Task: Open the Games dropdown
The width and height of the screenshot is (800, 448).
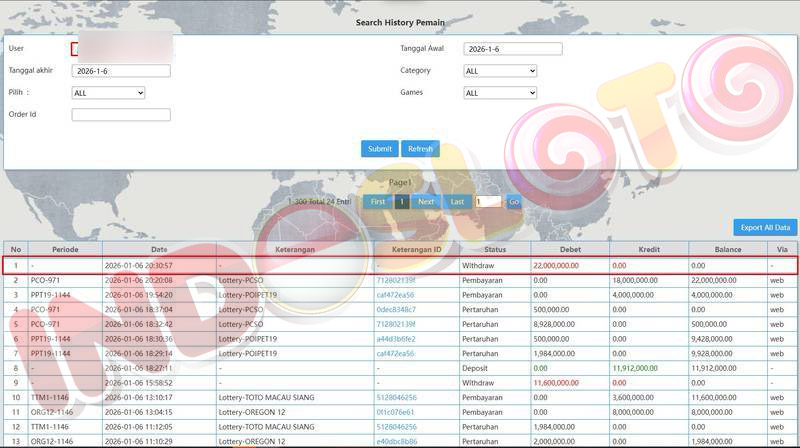Action: (x=500, y=93)
